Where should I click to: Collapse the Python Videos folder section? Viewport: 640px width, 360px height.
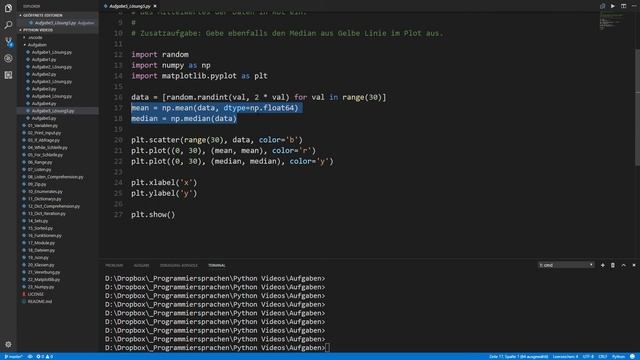coord(38,30)
